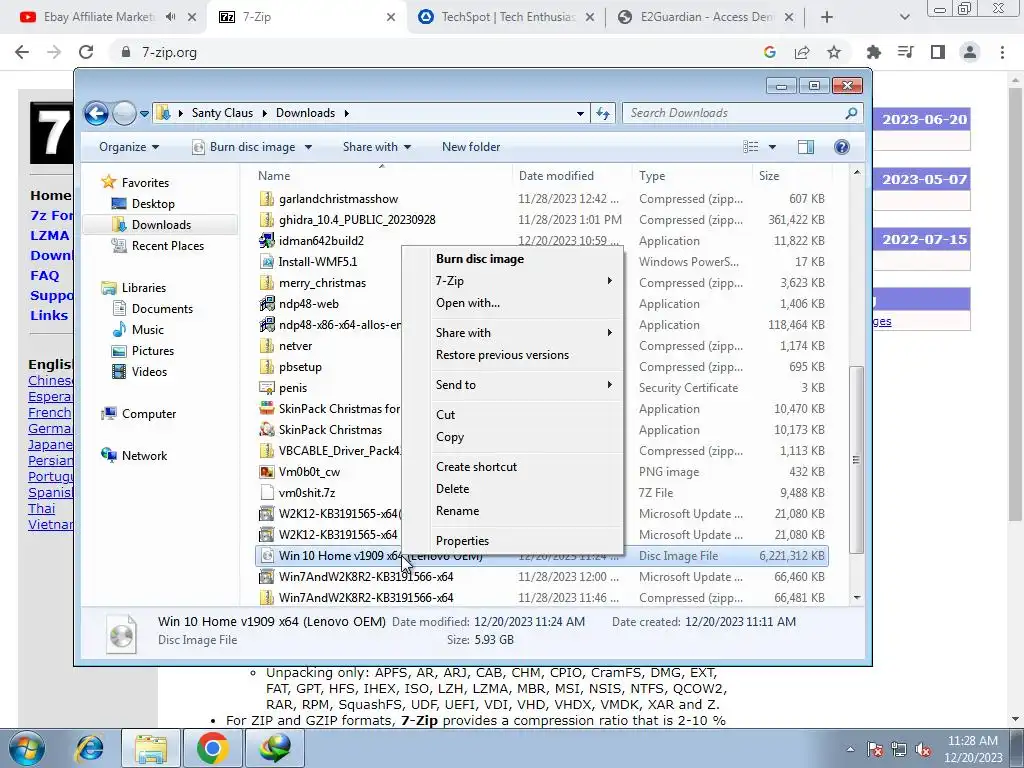Open new tab with plus button
Screen dimensions: 1024x768
[827, 17]
